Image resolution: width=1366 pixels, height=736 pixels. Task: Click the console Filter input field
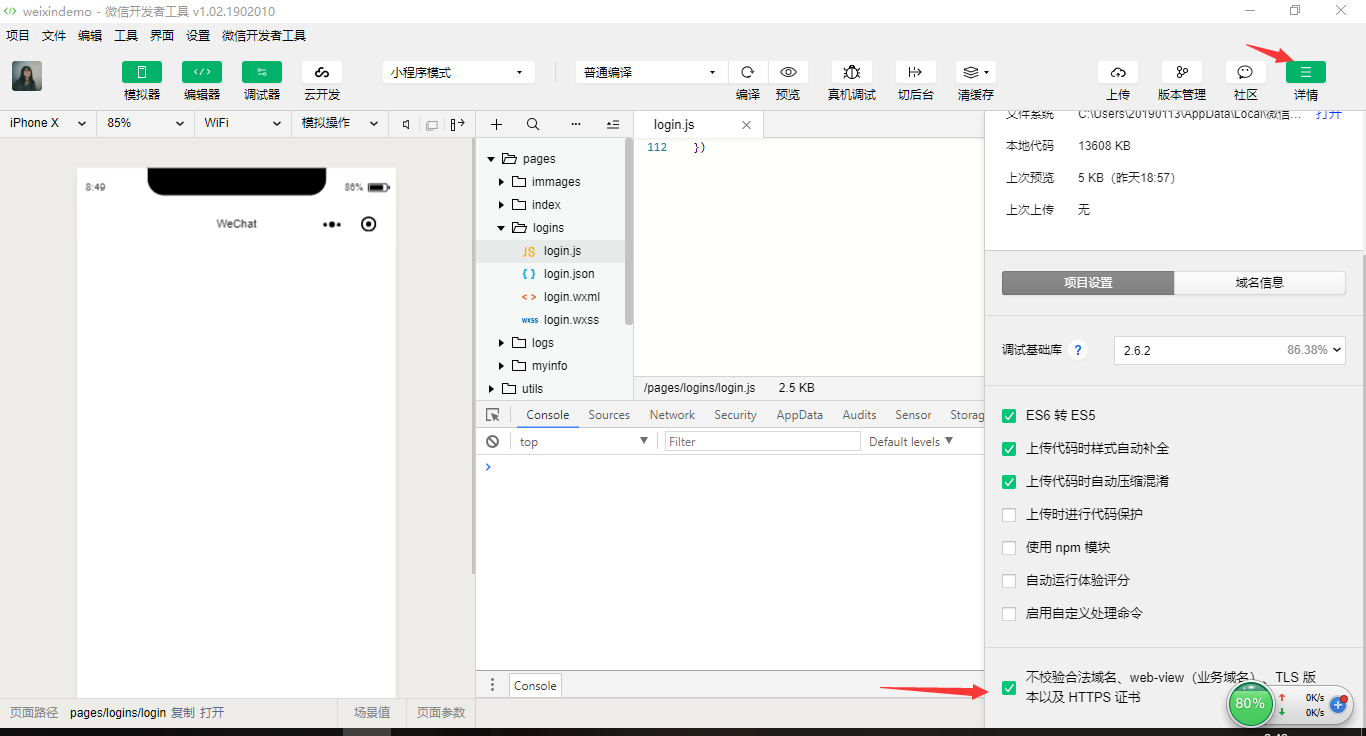point(763,442)
